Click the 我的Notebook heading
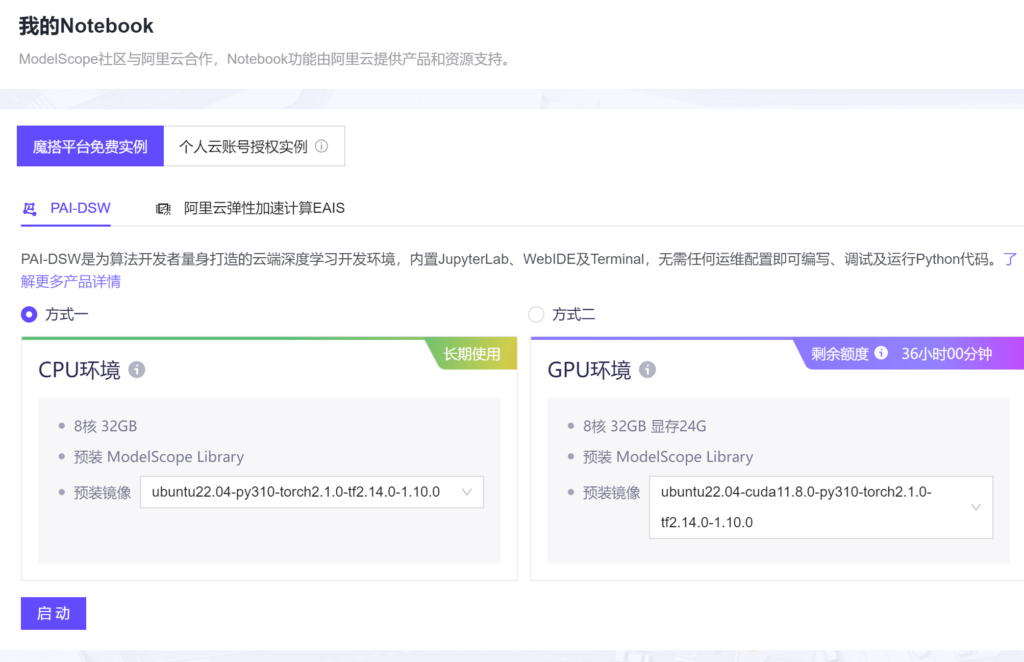The image size is (1024, 662). (86, 26)
